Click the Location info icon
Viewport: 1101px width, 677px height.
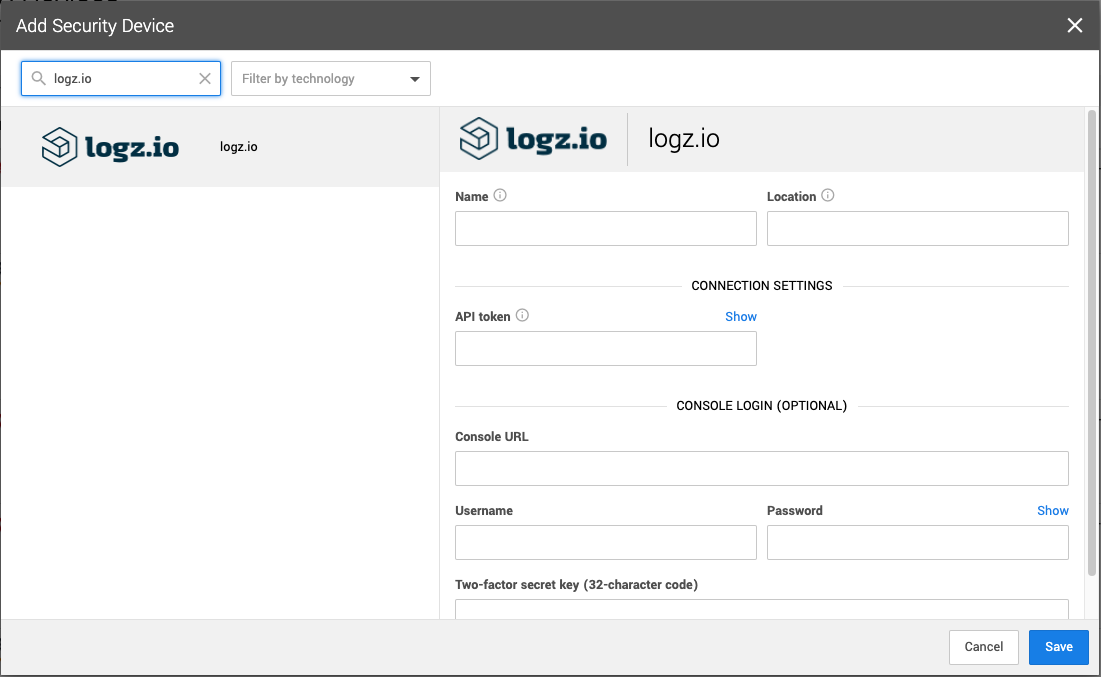pyautogui.click(x=828, y=195)
